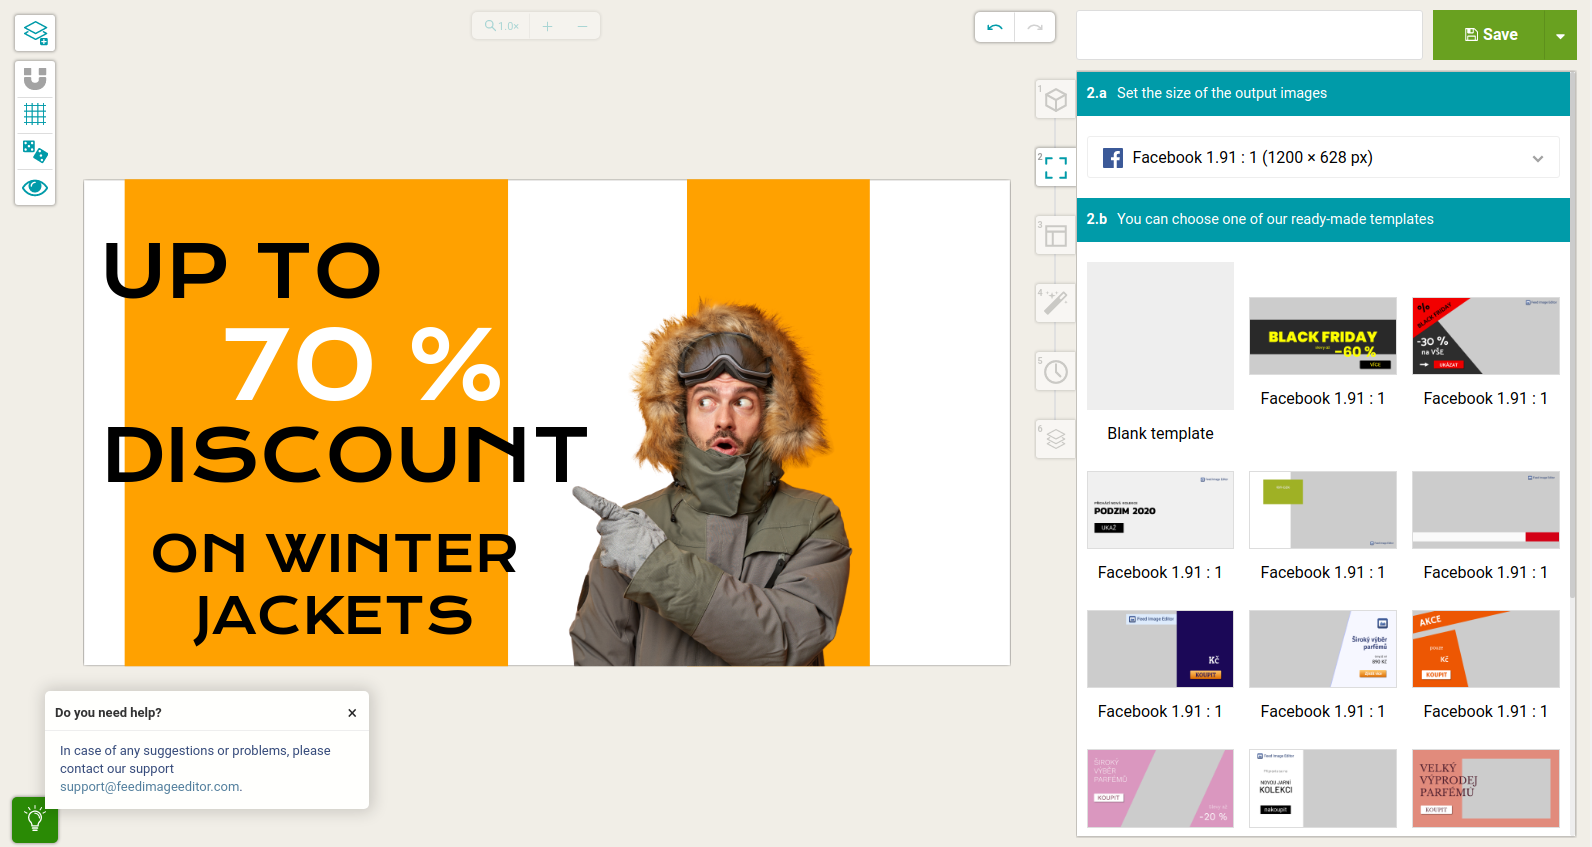Viewport: 1592px width, 847px height.
Task: Click the templates panel scrollbar
Action: pos(1573,335)
